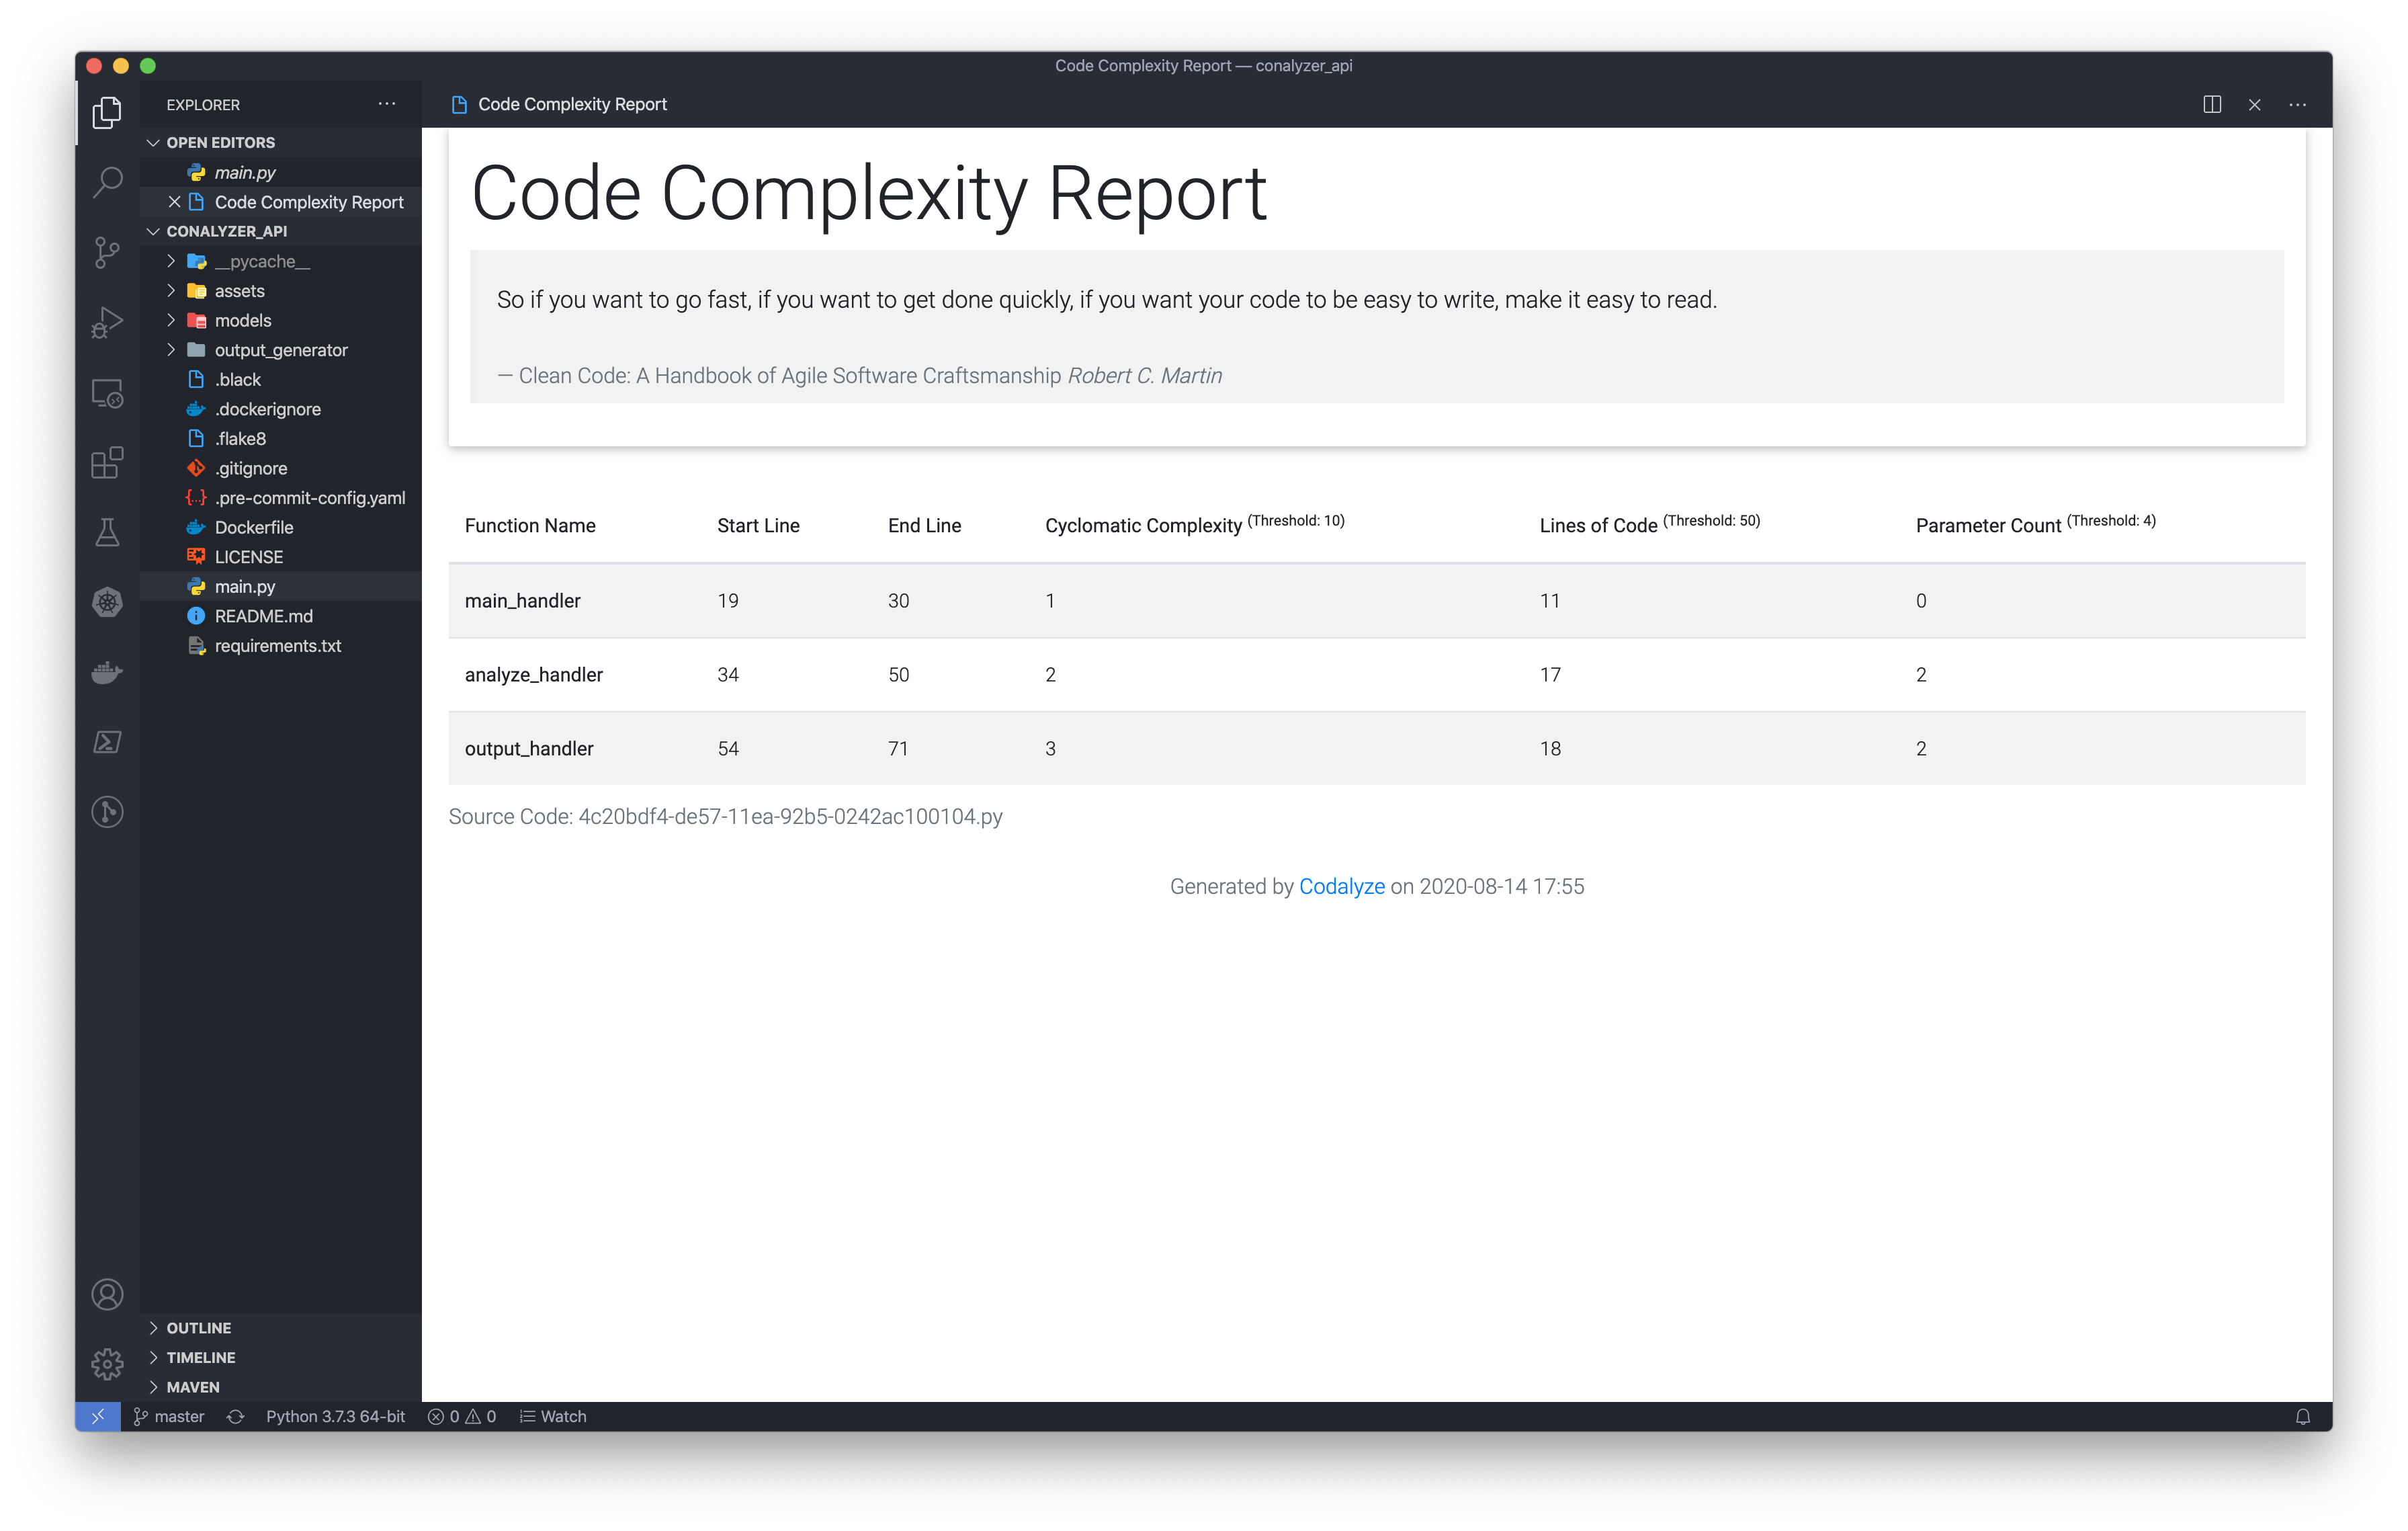The image size is (2408, 1531).
Task: Select the Code Complexity Report tab
Action: pyautogui.click(x=572, y=105)
